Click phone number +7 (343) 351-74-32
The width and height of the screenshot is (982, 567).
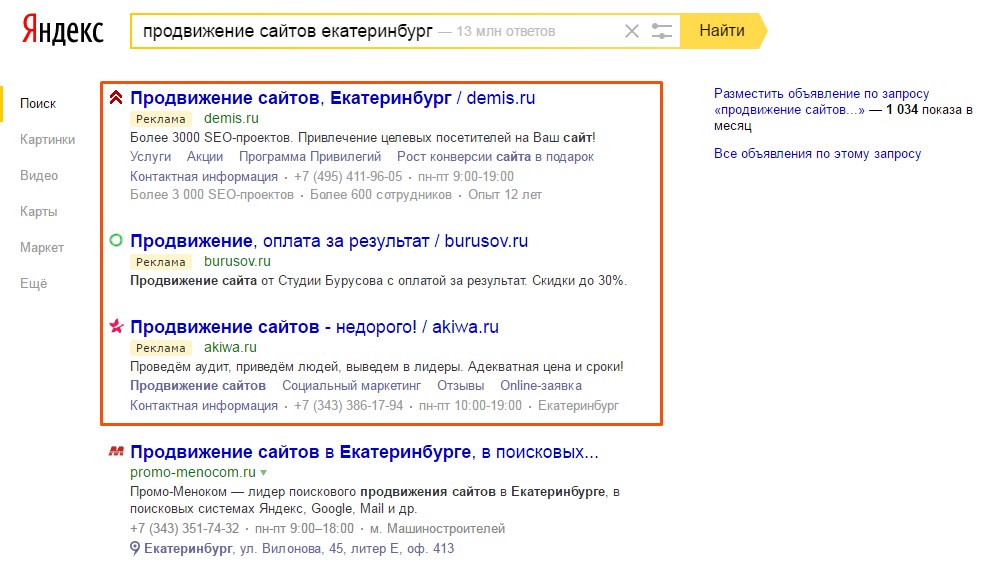click(x=185, y=529)
